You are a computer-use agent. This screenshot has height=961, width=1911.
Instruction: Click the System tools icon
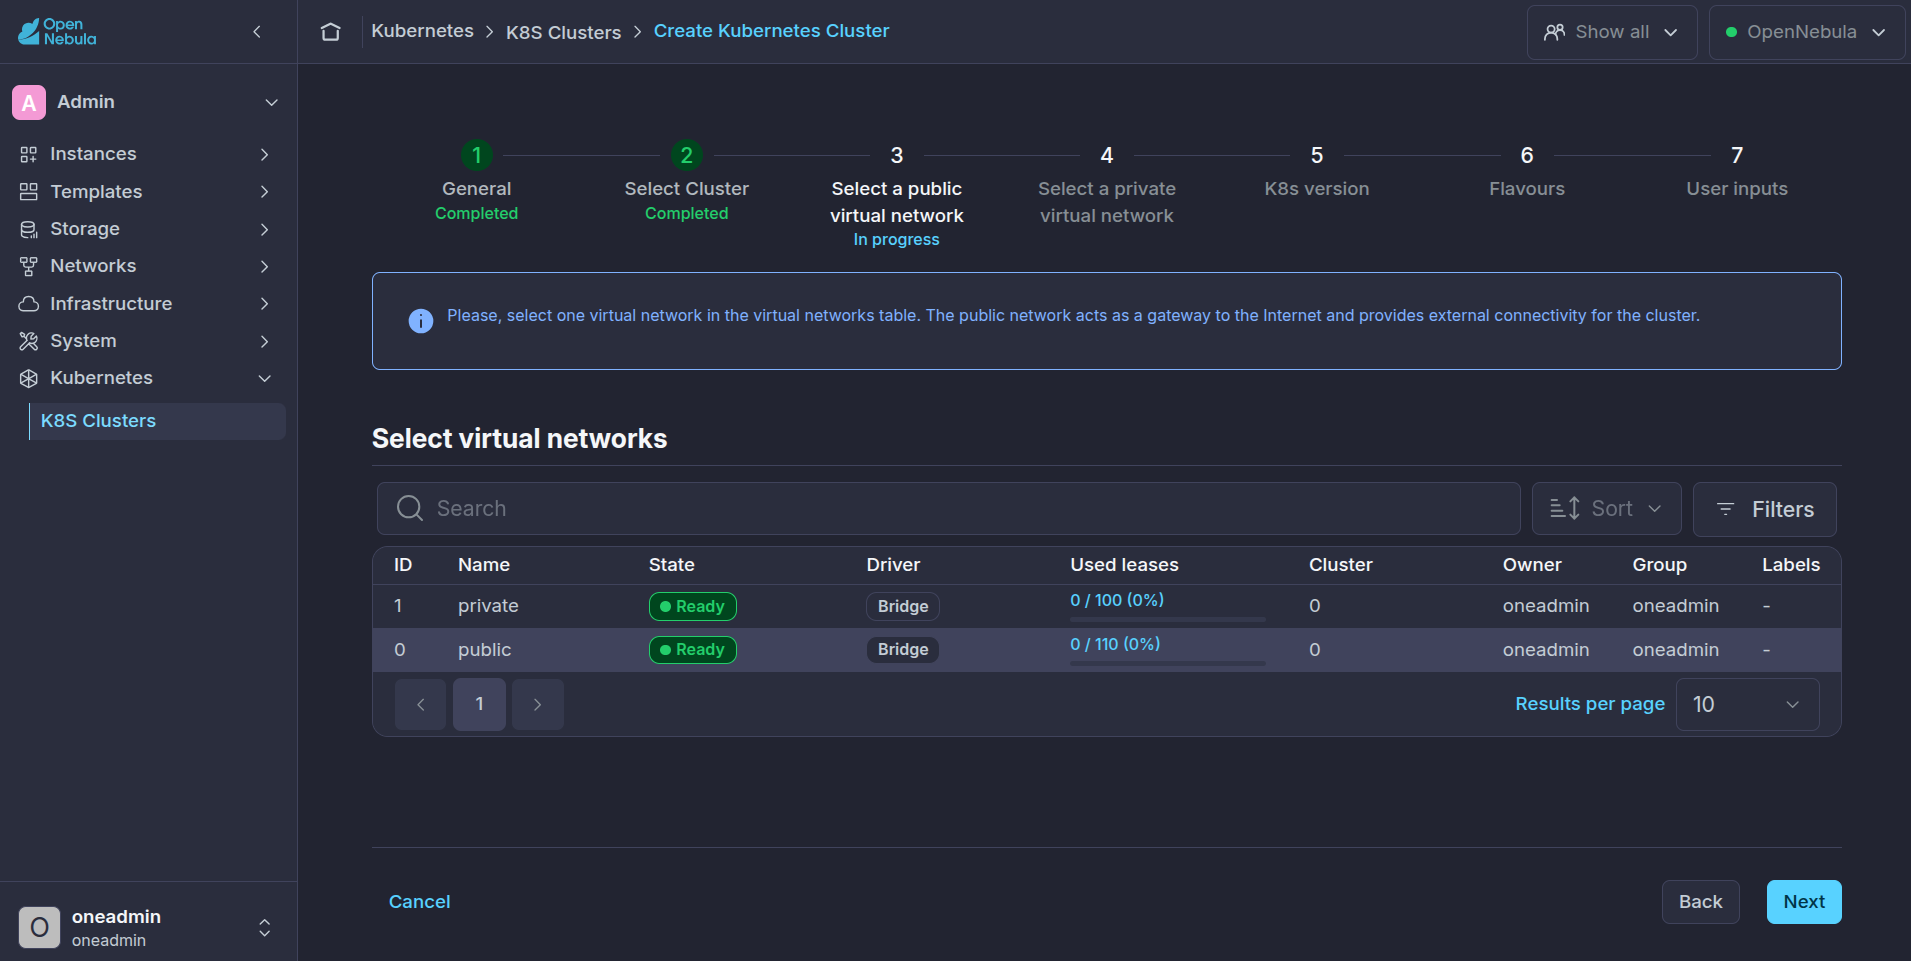point(29,341)
